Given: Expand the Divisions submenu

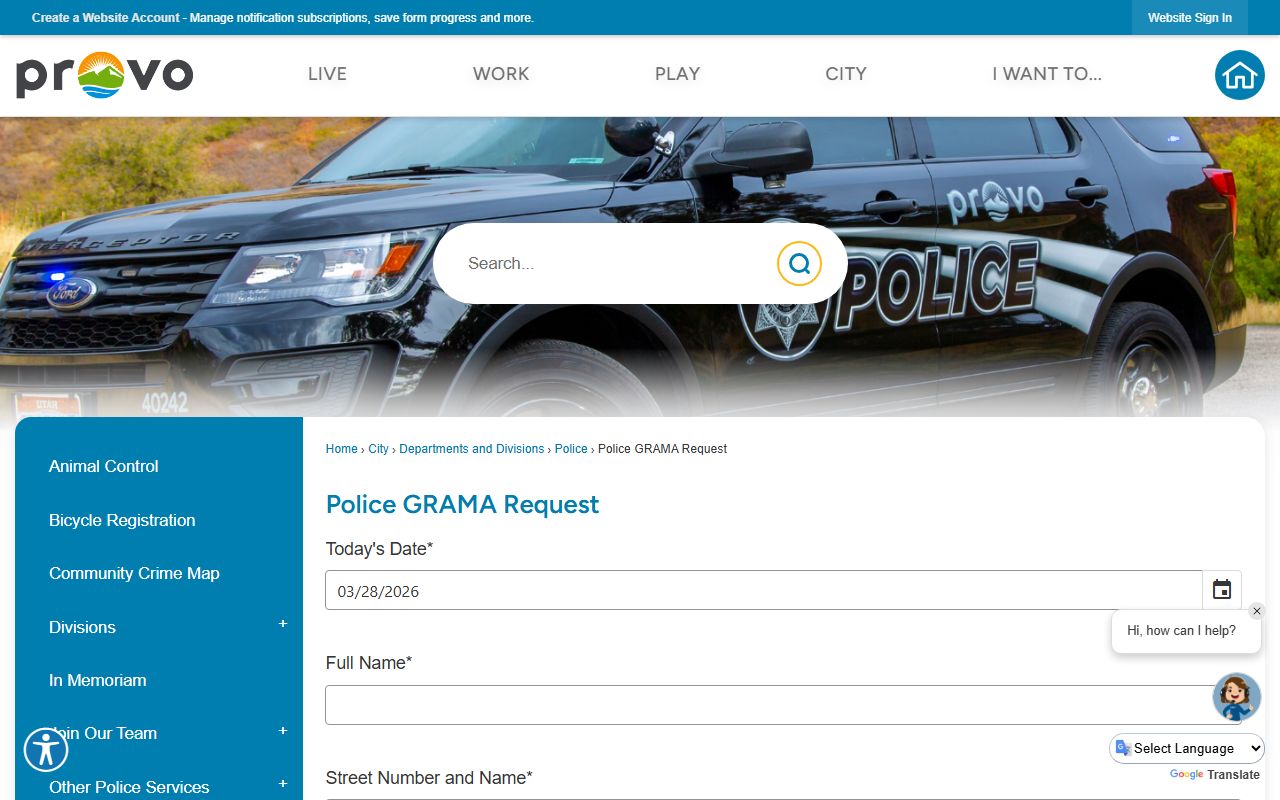Looking at the screenshot, I should [x=283, y=624].
